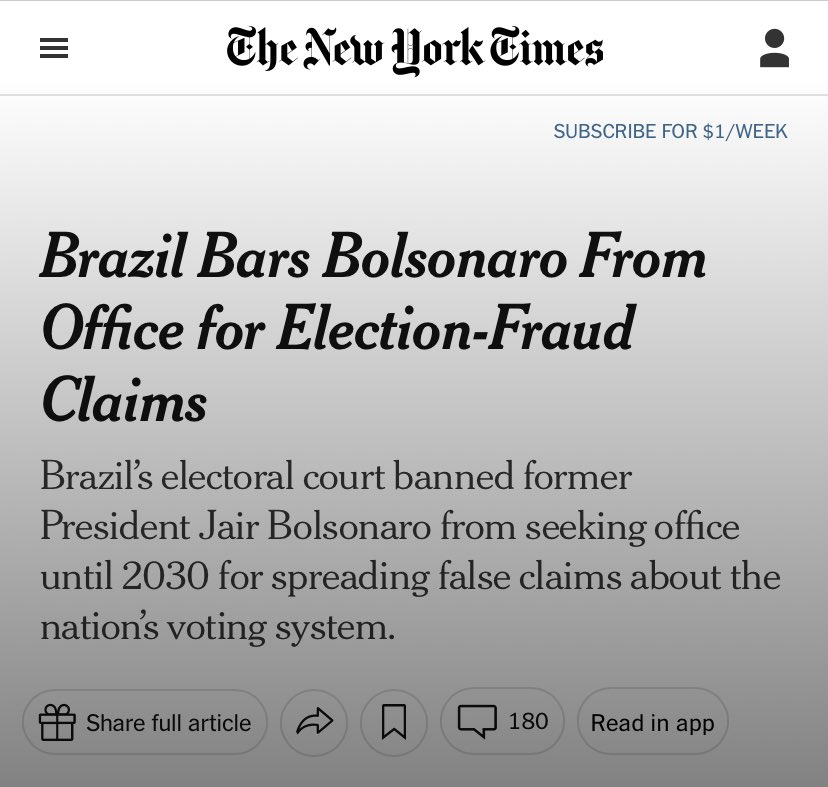Click the word Election-Fraud in the headline

click(x=456, y=330)
